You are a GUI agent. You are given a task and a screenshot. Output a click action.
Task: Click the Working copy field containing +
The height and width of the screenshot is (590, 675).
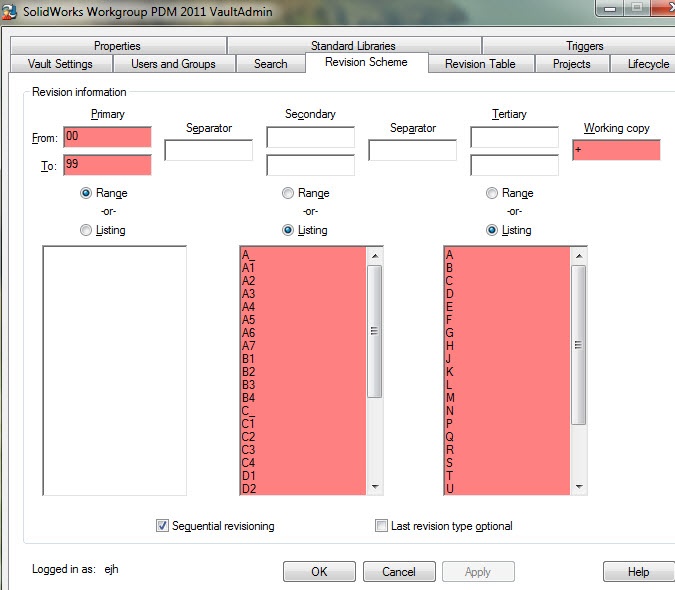coord(616,150)
